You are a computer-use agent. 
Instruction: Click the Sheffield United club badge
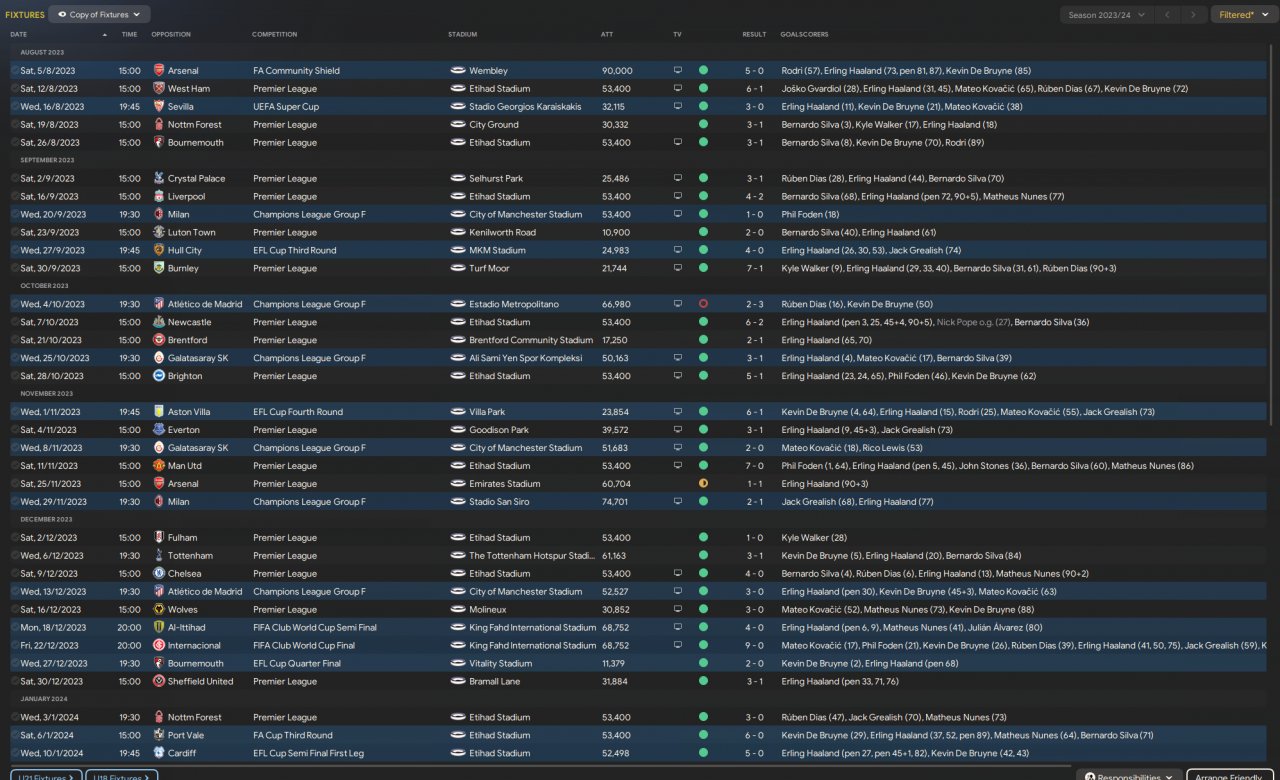[159, 682]
